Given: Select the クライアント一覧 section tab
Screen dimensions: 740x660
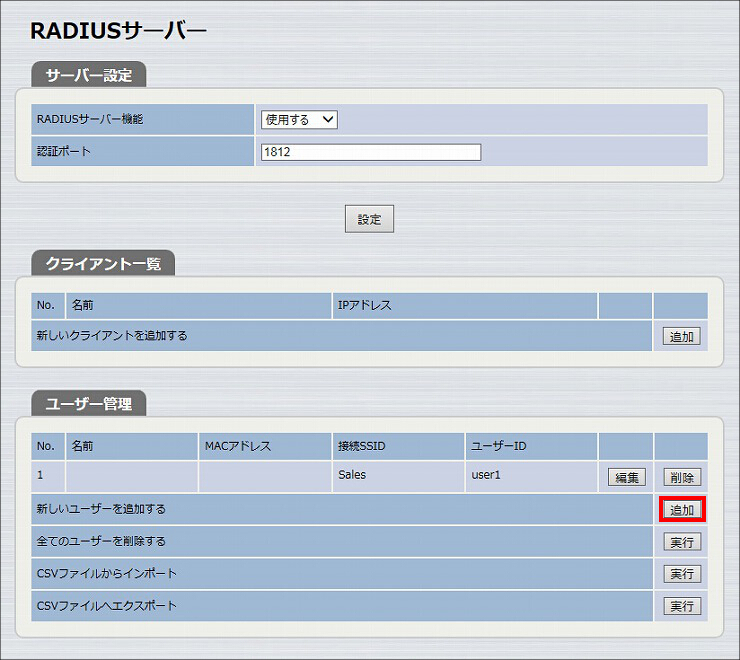Looking at the screenshot, I should 103,263.
